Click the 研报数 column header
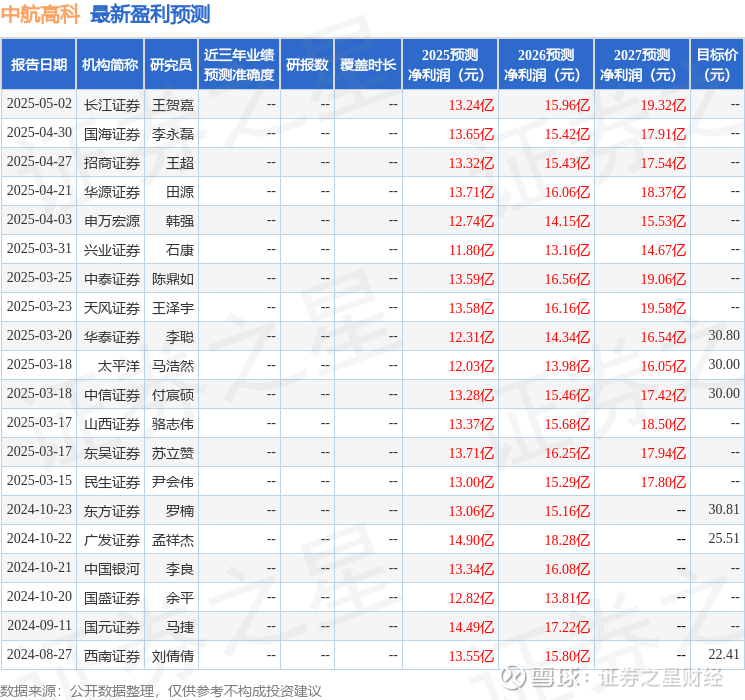The width and height of the screenshot is (745, 700). pos(307,65)
